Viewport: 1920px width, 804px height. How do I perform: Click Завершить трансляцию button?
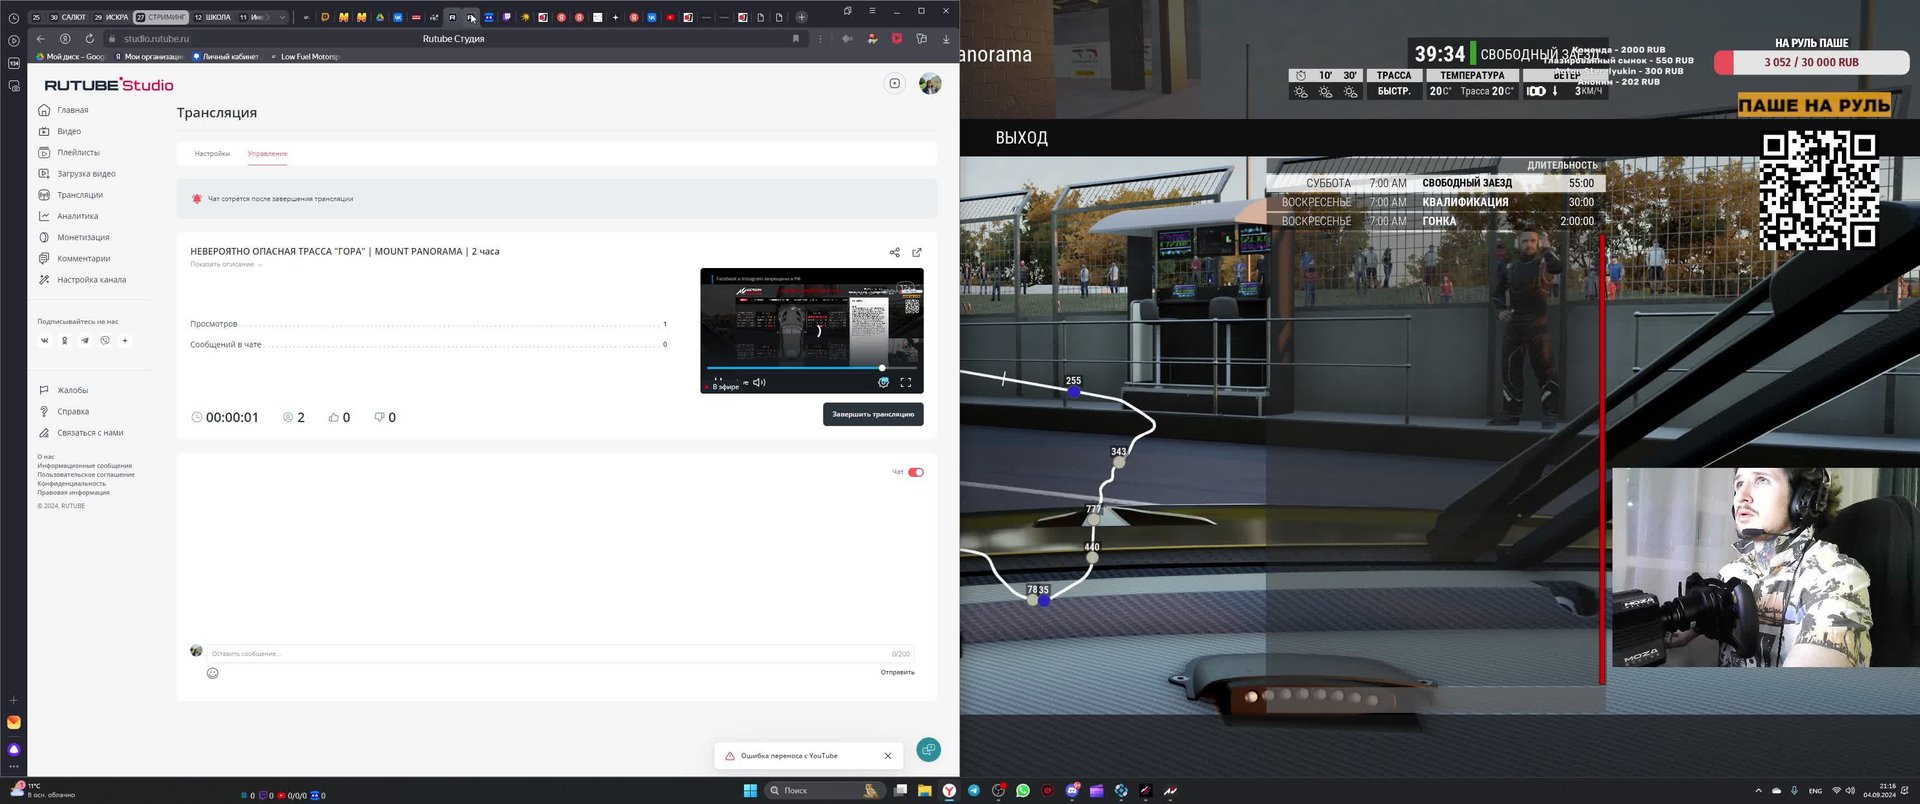[x=873, y=414]
